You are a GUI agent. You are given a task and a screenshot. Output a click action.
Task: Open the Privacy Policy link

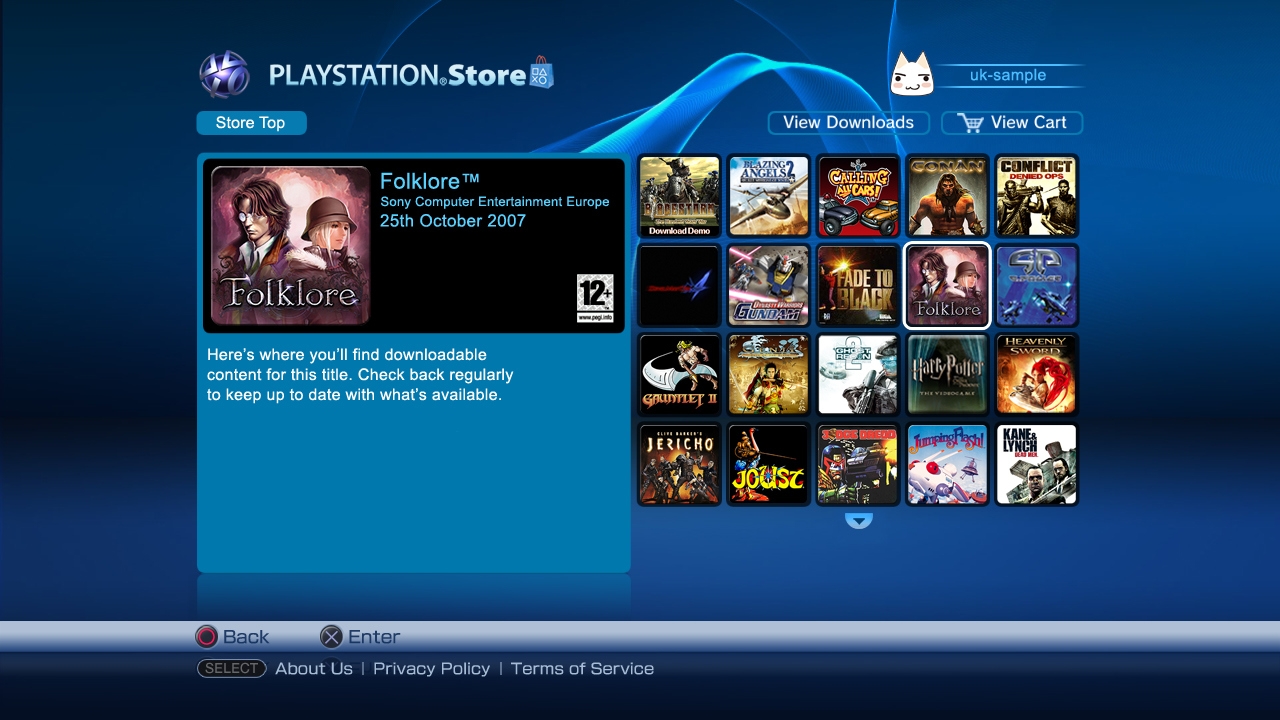click(x=432, y=669)
